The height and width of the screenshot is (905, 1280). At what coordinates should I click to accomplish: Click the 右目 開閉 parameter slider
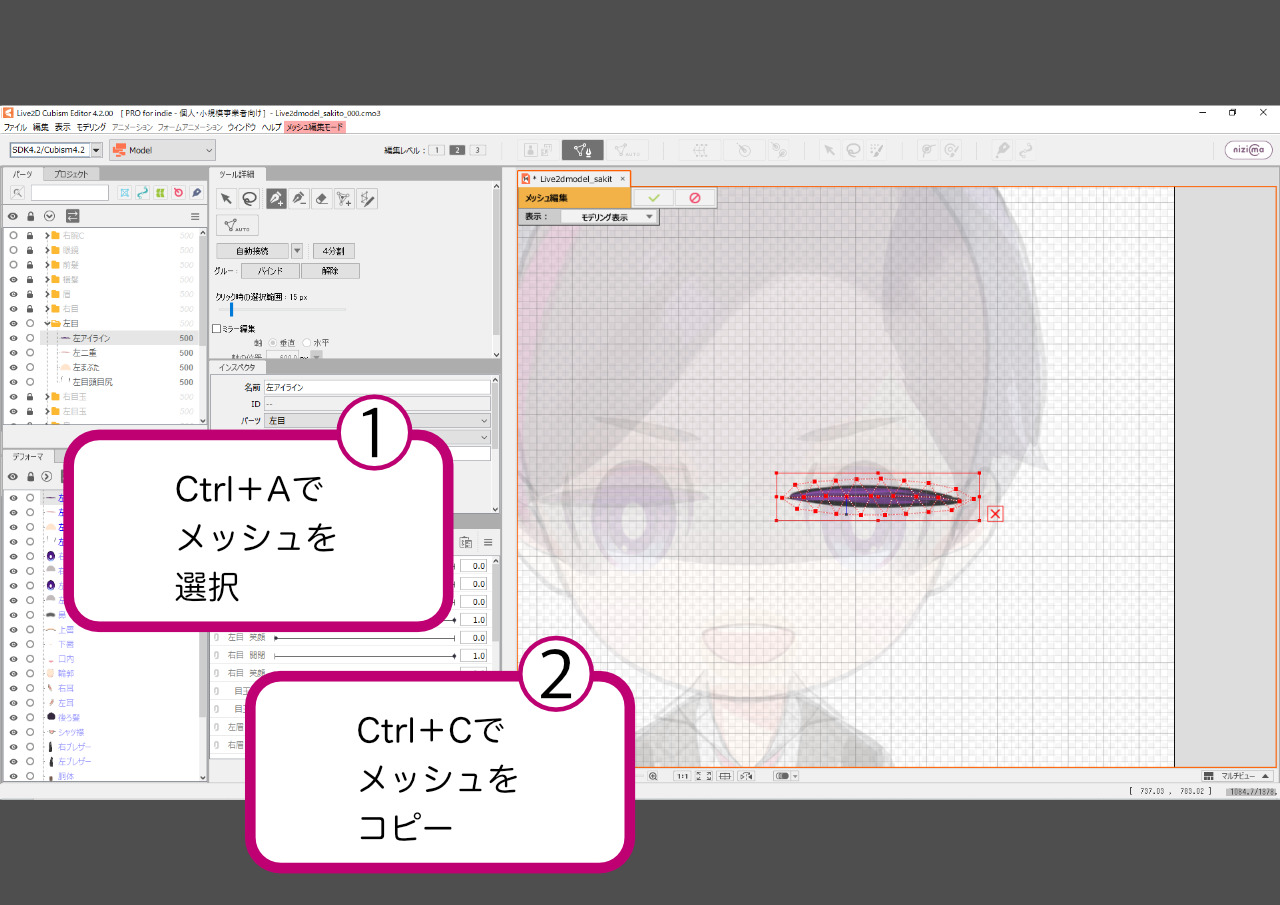point(364,655)
